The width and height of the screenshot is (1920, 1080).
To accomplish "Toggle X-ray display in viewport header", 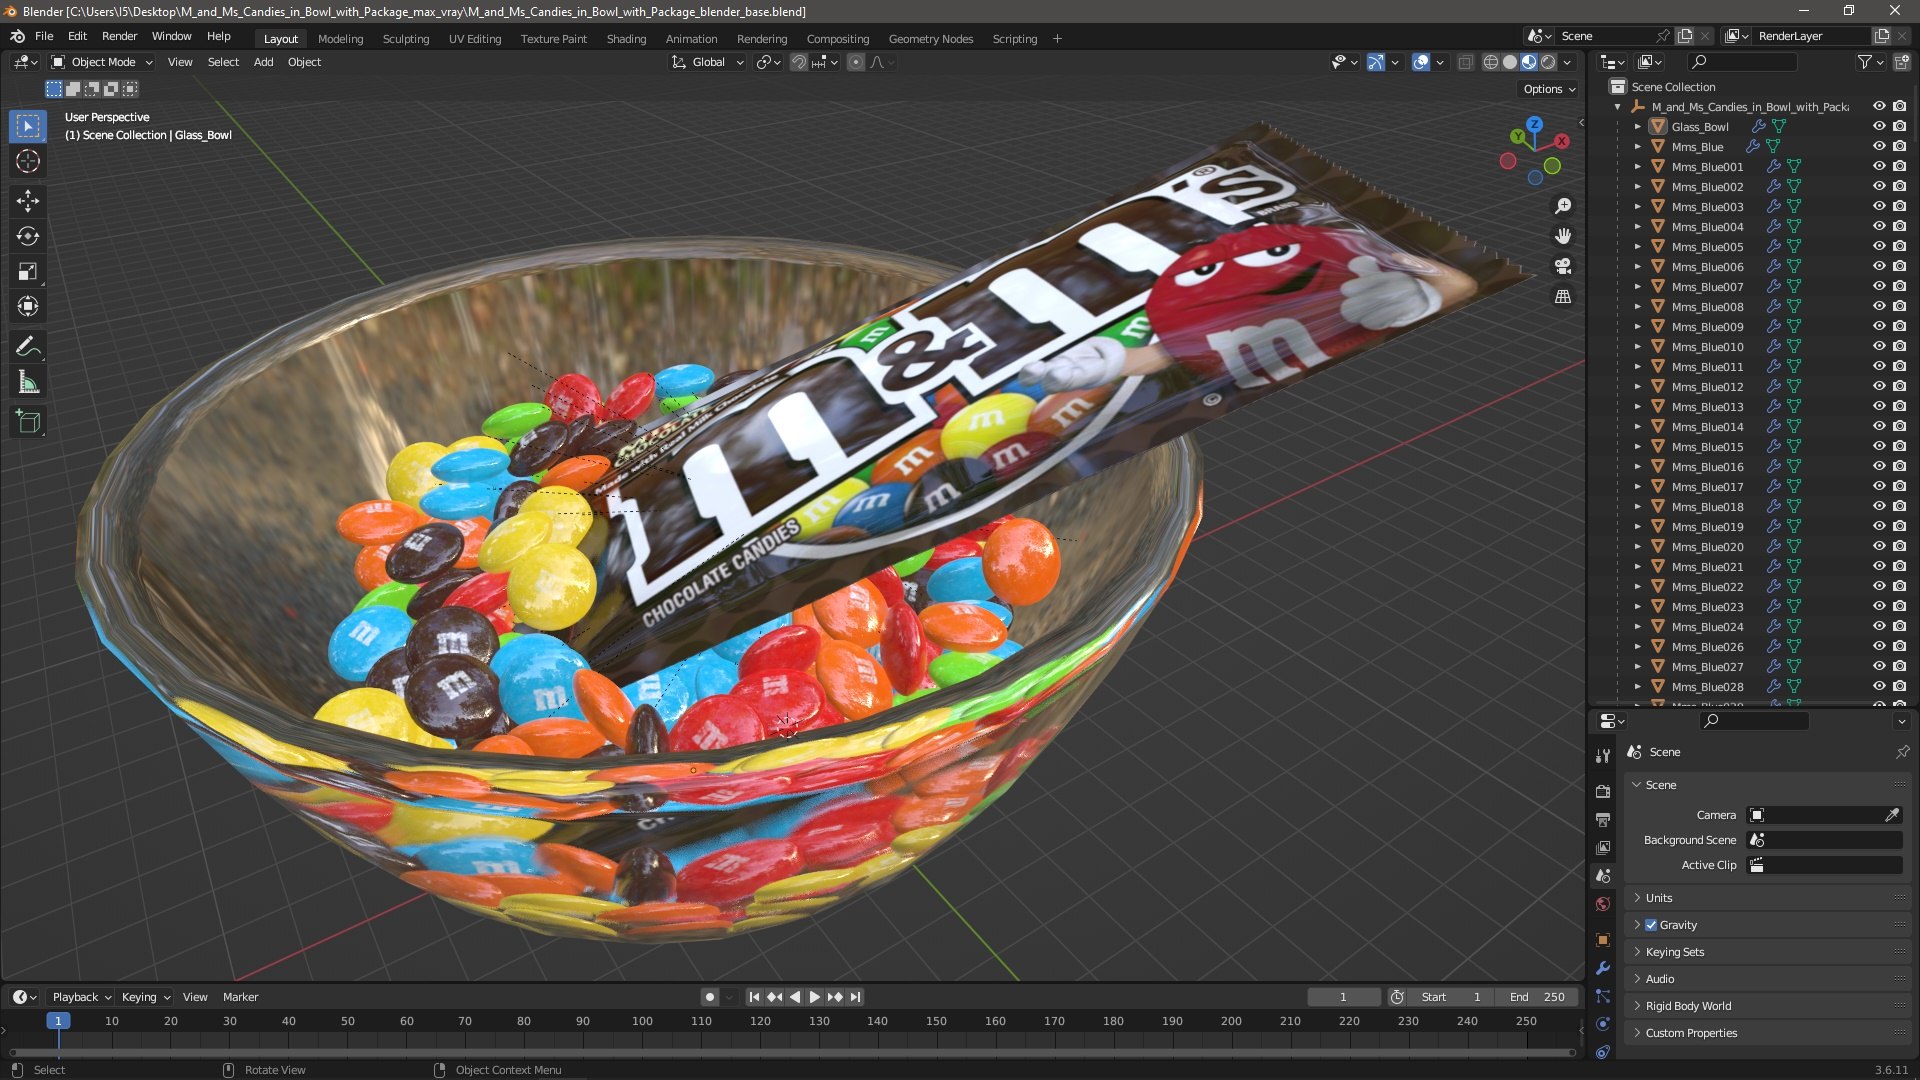I will click(1465, 62).
